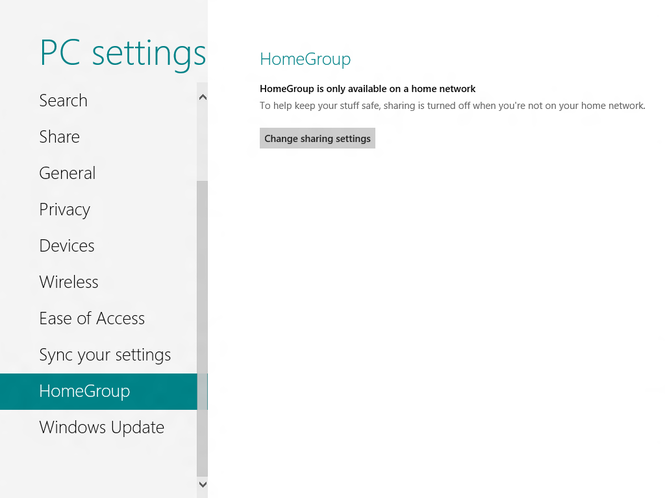The height and width of the screenshot is (498, 665).
Task: Click the HomeGroup page heading
Action: (305, 59)
